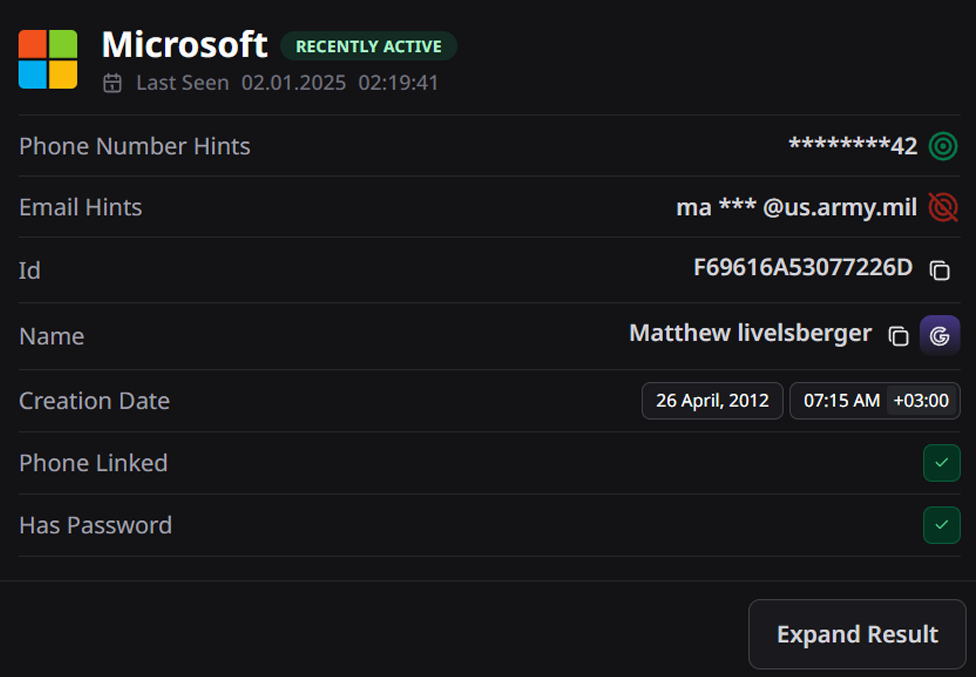Click the red crossed target icon for Email Hints
The height and width of the screenshot is (677, 976).
[943, 207]
